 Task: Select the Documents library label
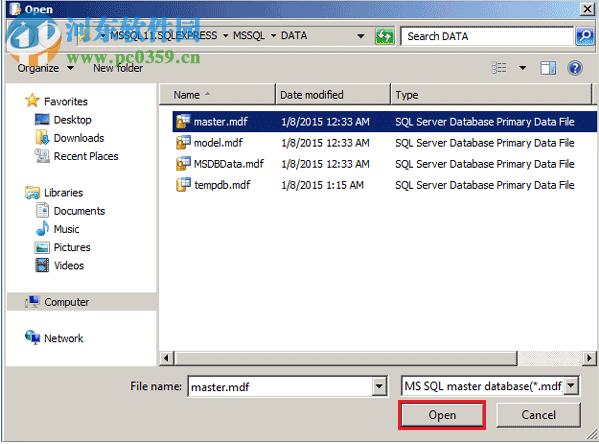pos(79,211)
